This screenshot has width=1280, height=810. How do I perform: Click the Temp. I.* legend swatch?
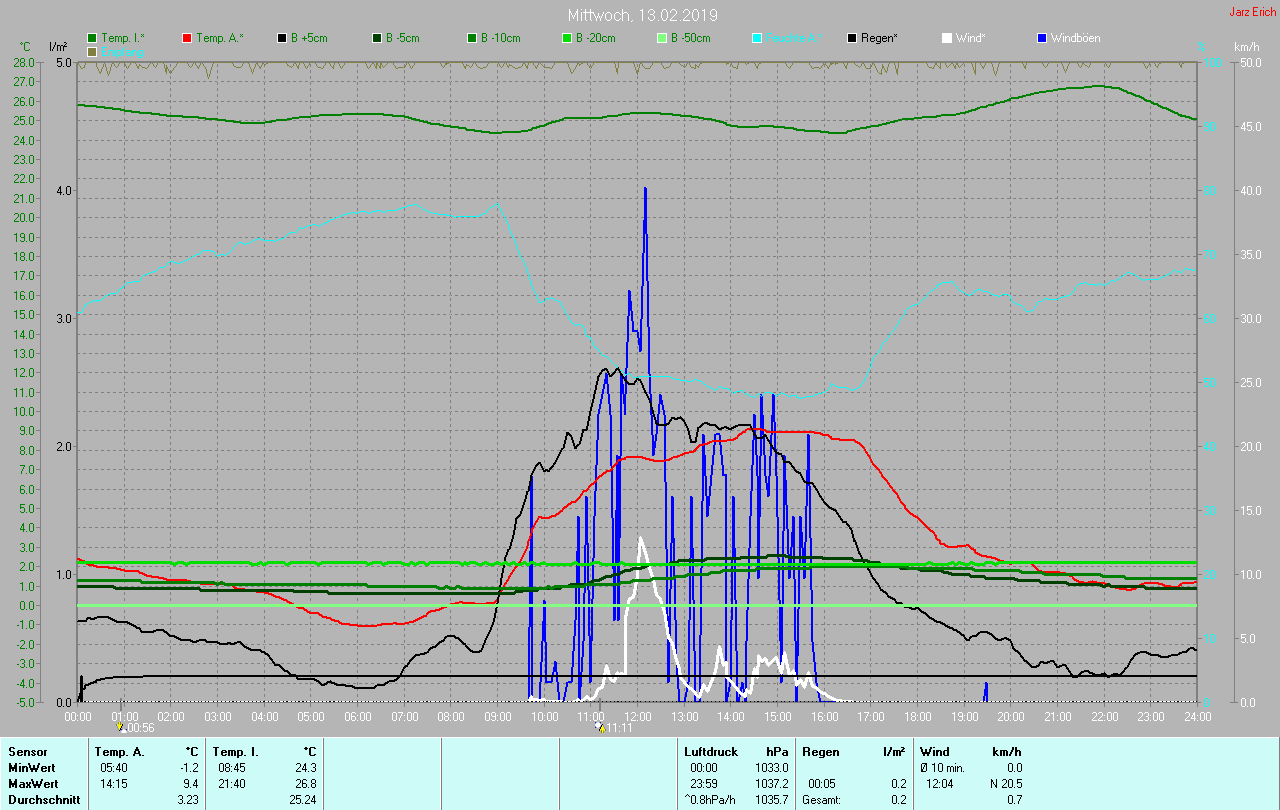click(x=92, y=38)
